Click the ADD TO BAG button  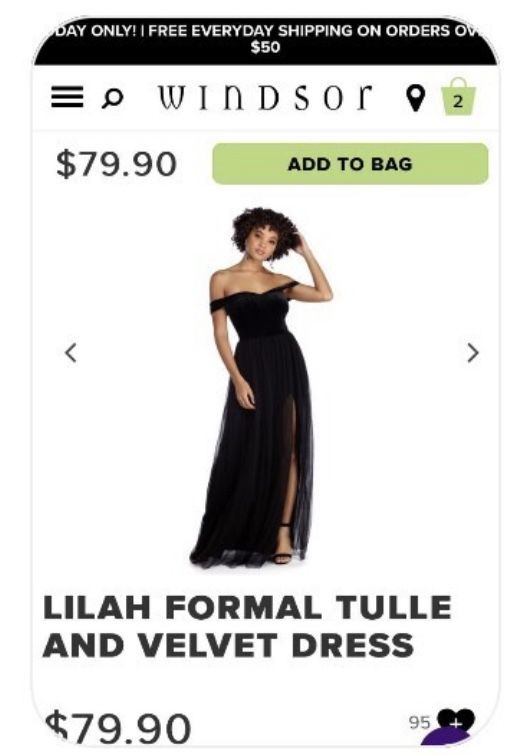click(350, 164)
